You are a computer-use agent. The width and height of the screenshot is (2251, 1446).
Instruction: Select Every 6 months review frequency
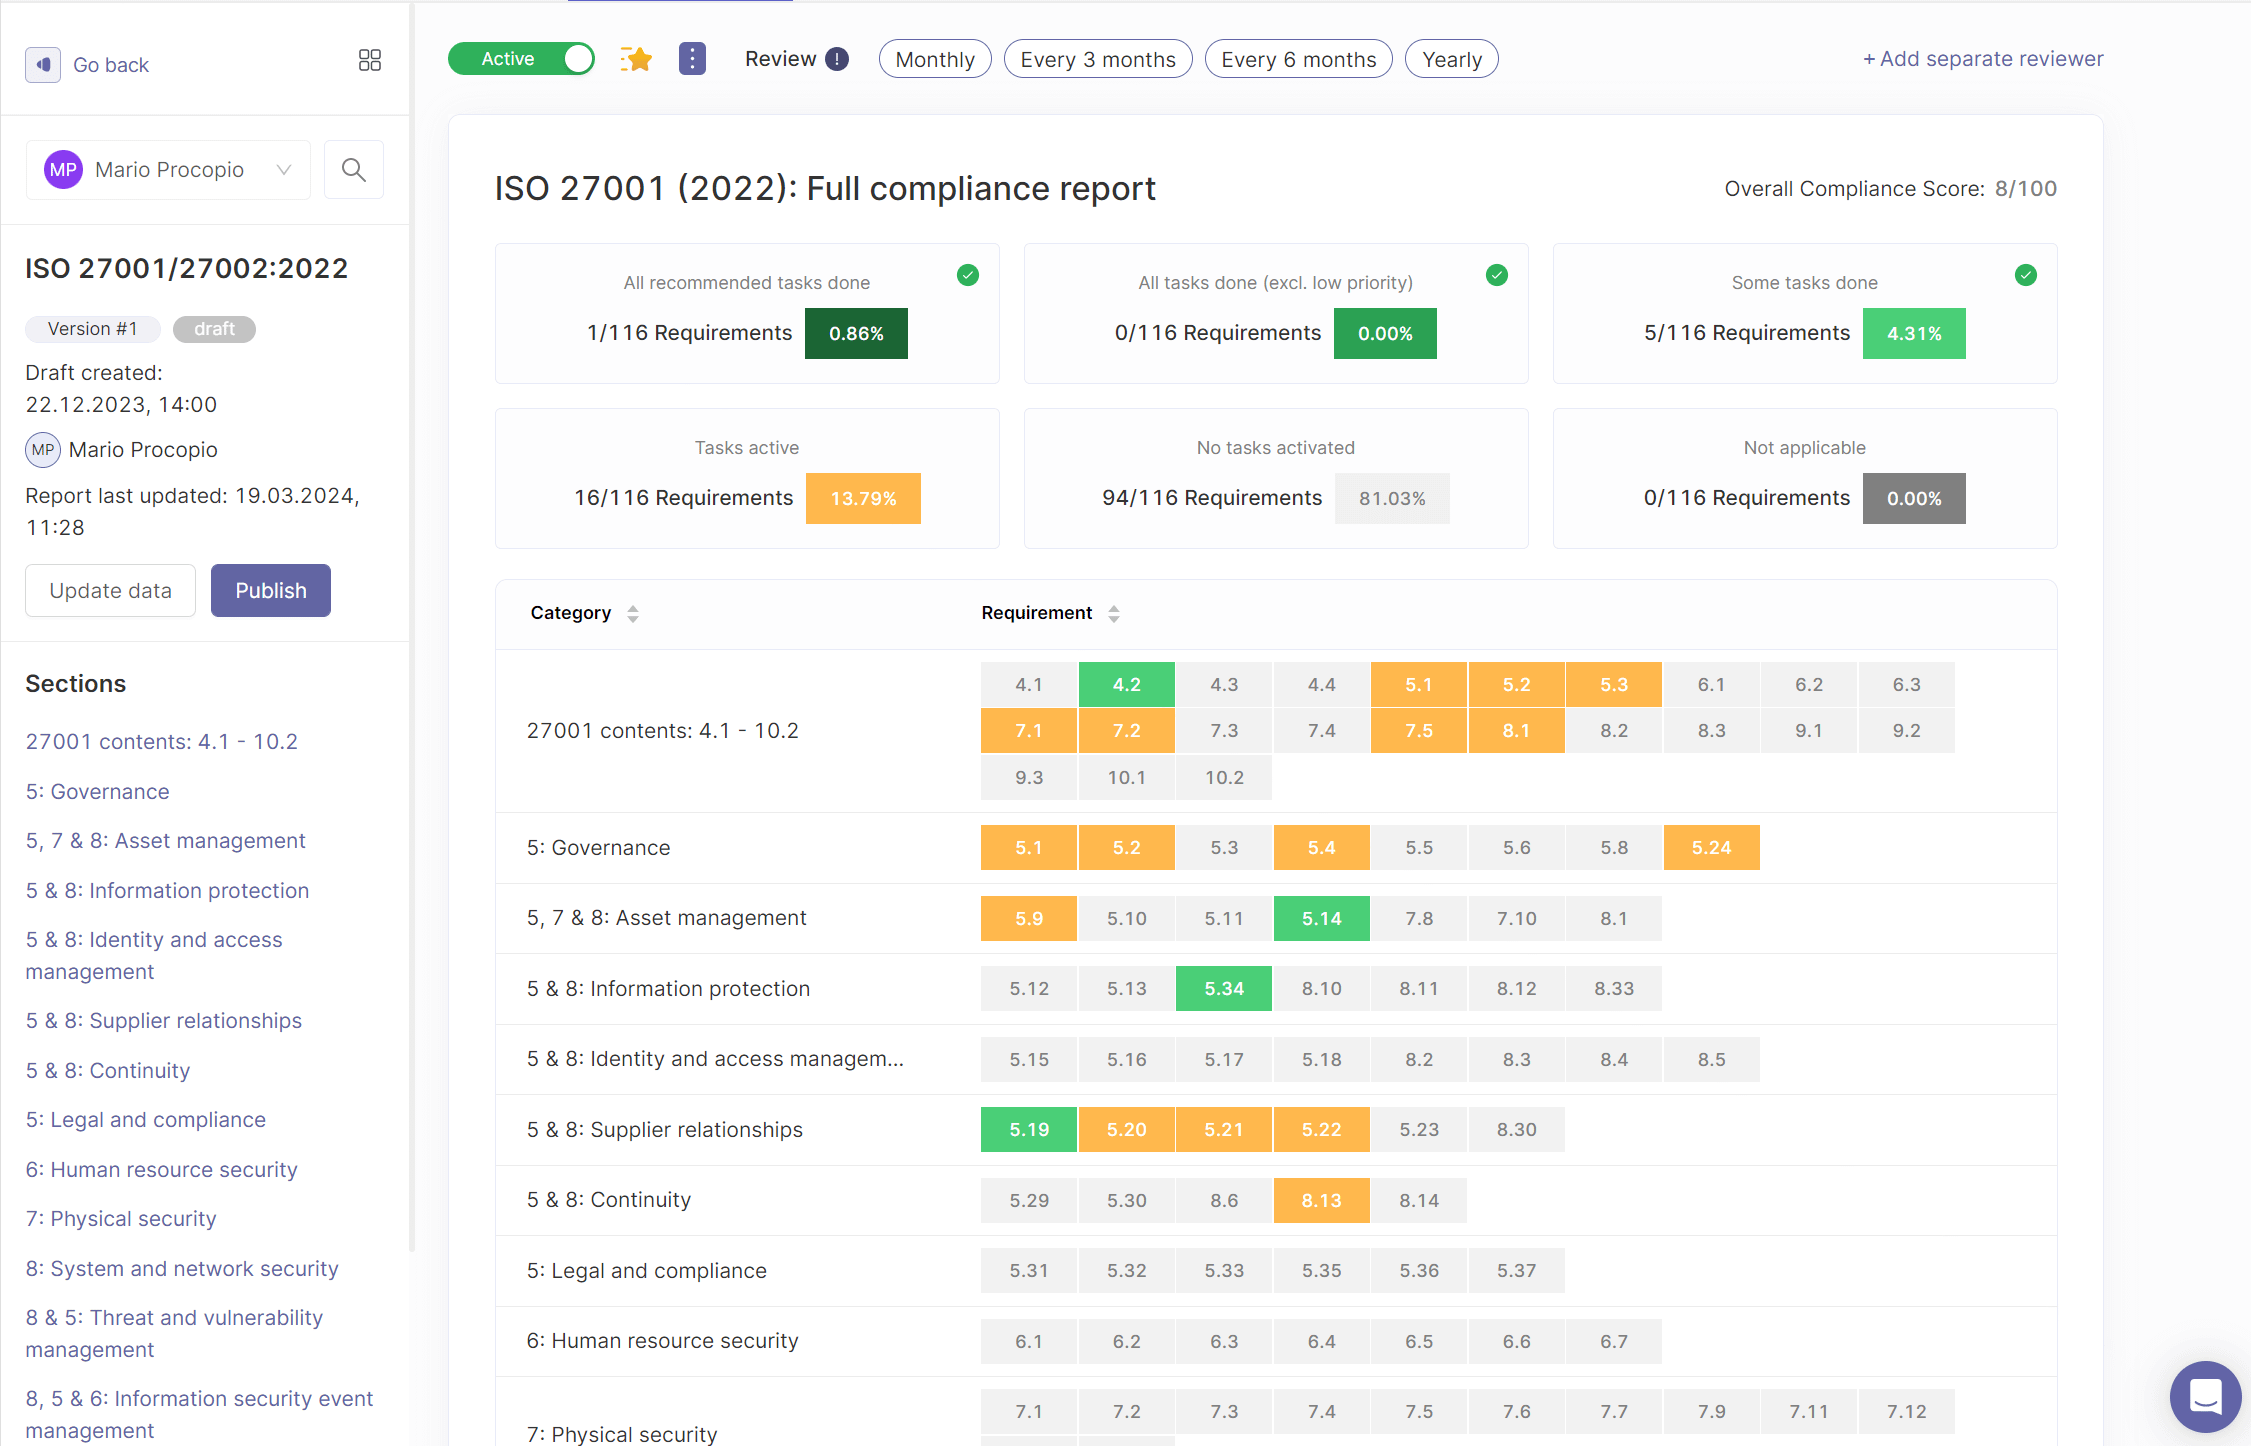(x=1299, y=59)
